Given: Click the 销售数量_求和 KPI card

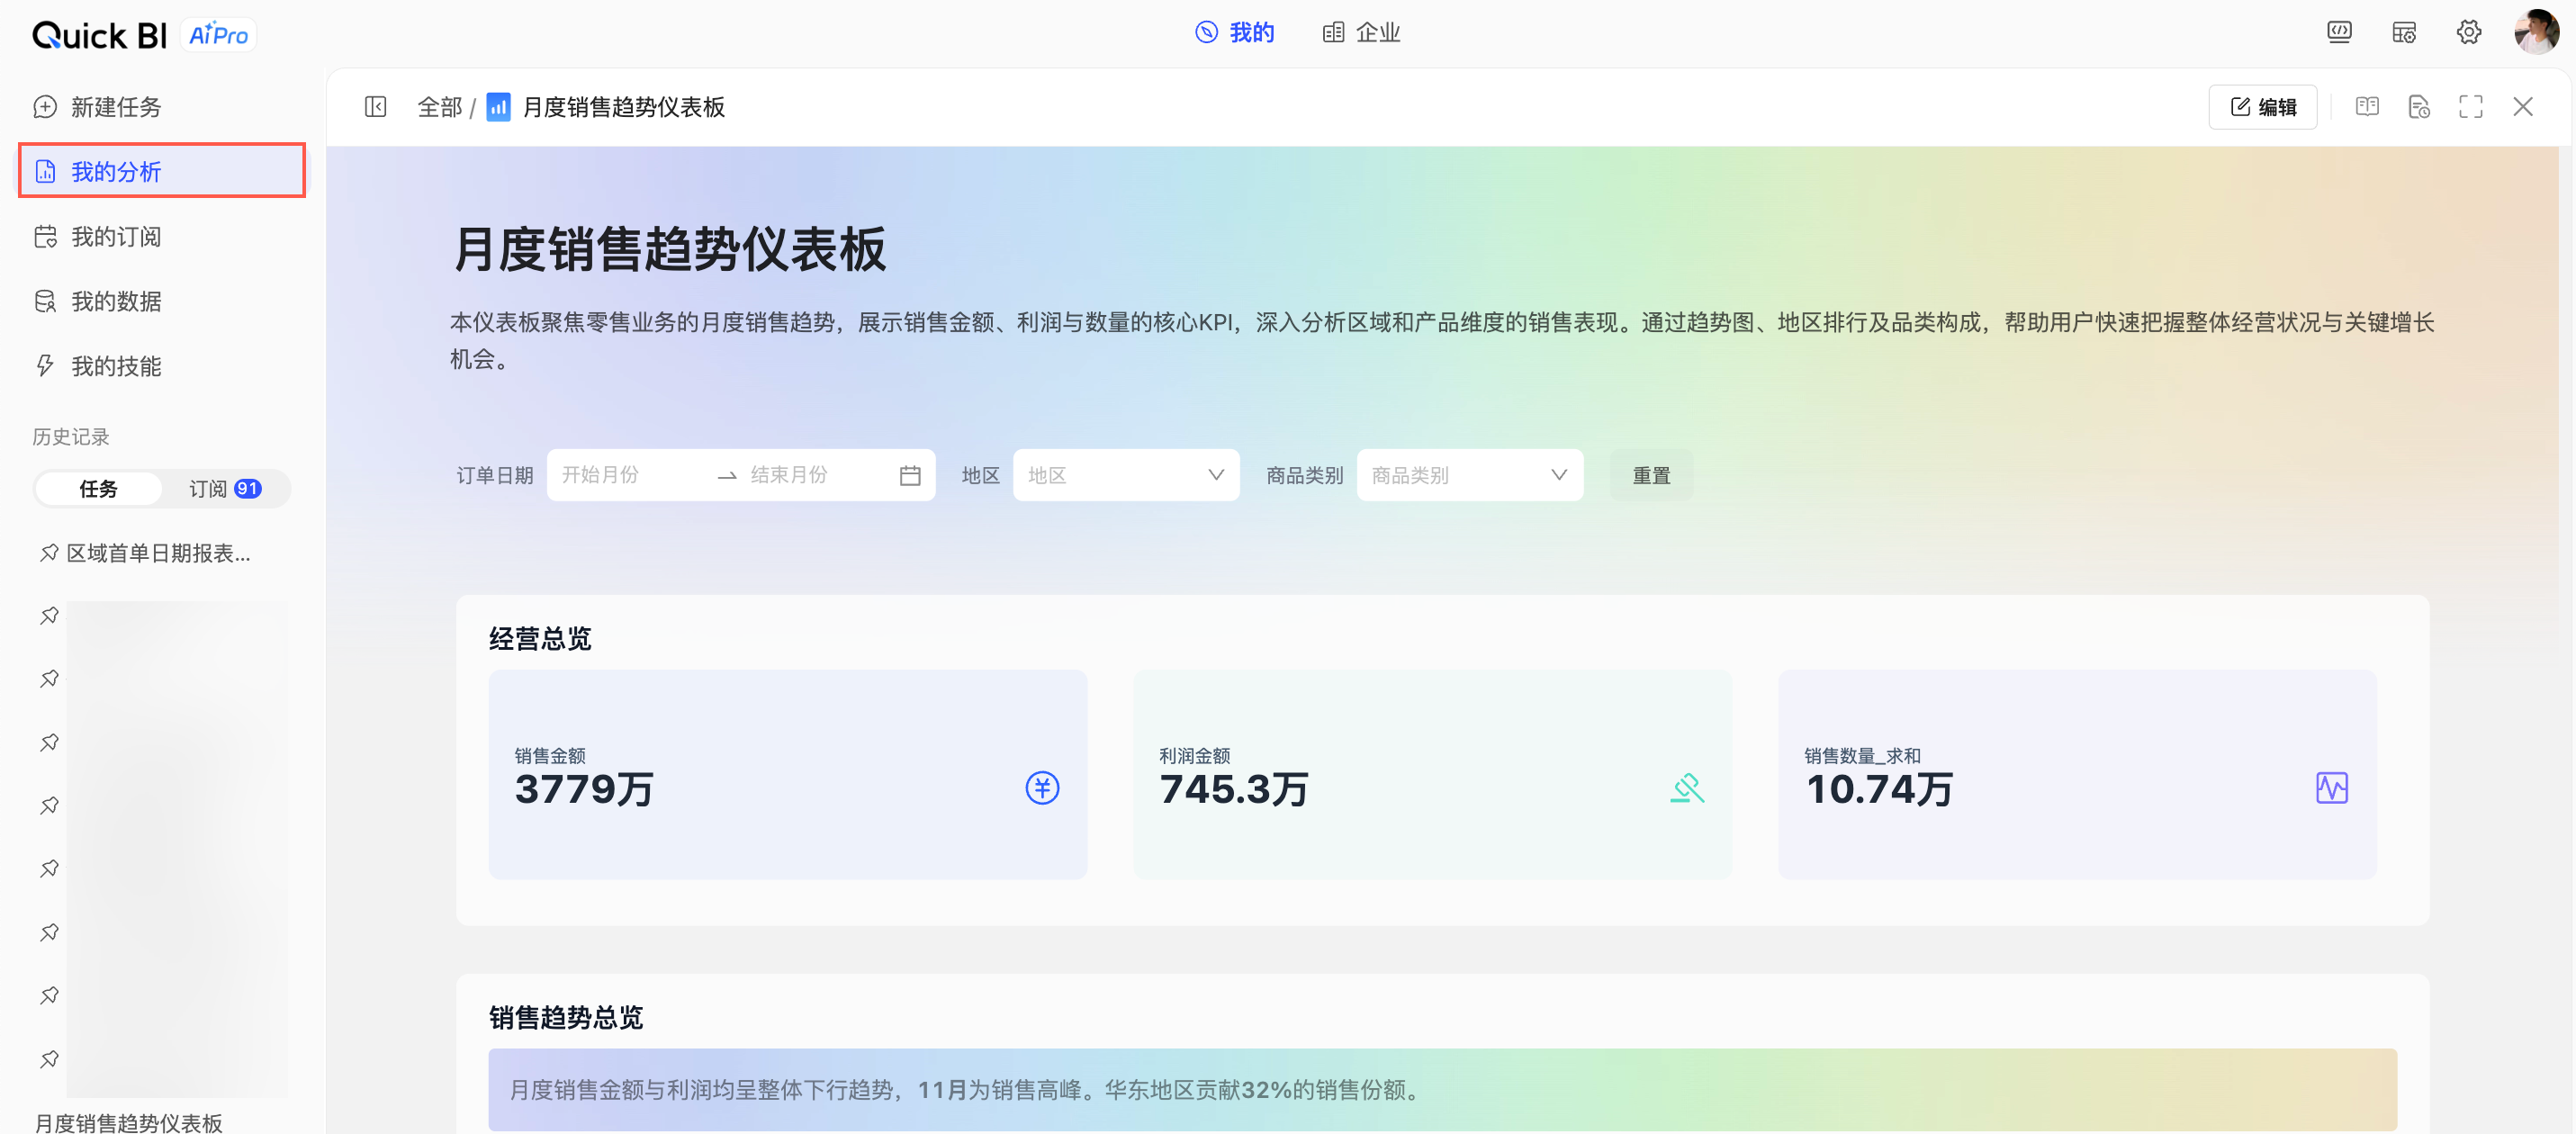Looking at the screenshot, I should point(2077,774).
